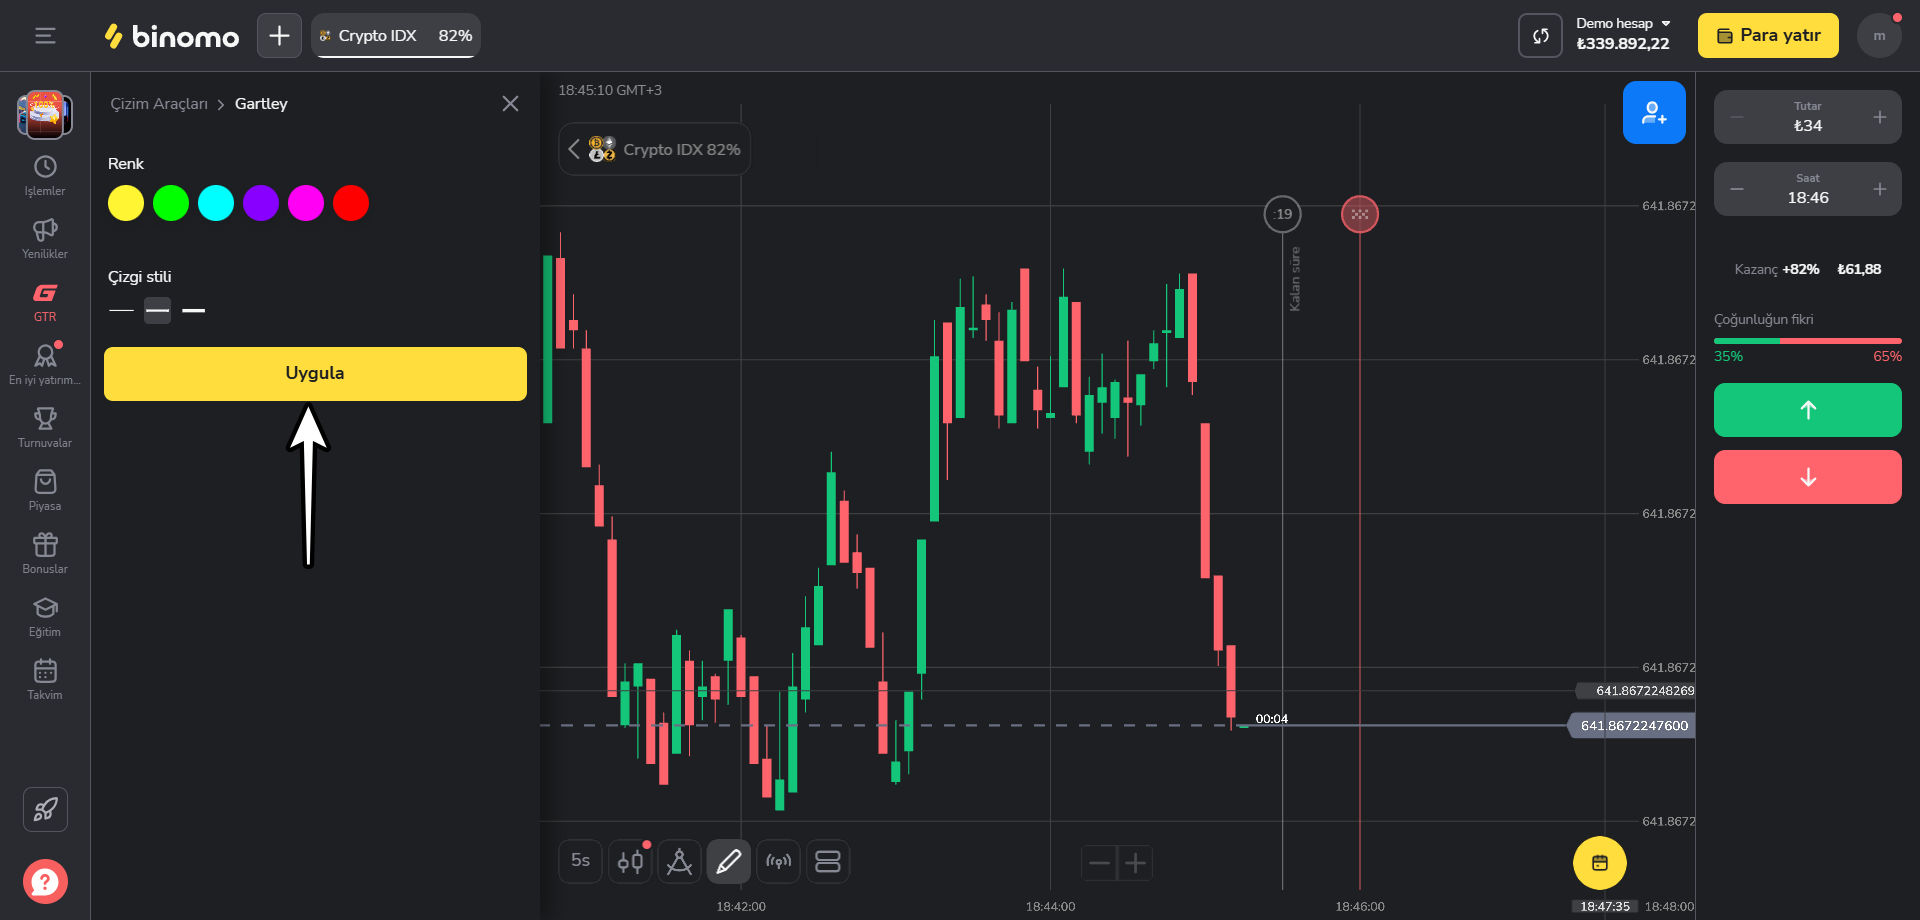The width and height of the screenshot is (1920, 920).
Task: Click the Tutar amount field ₺34
Action: [1808, 117]
